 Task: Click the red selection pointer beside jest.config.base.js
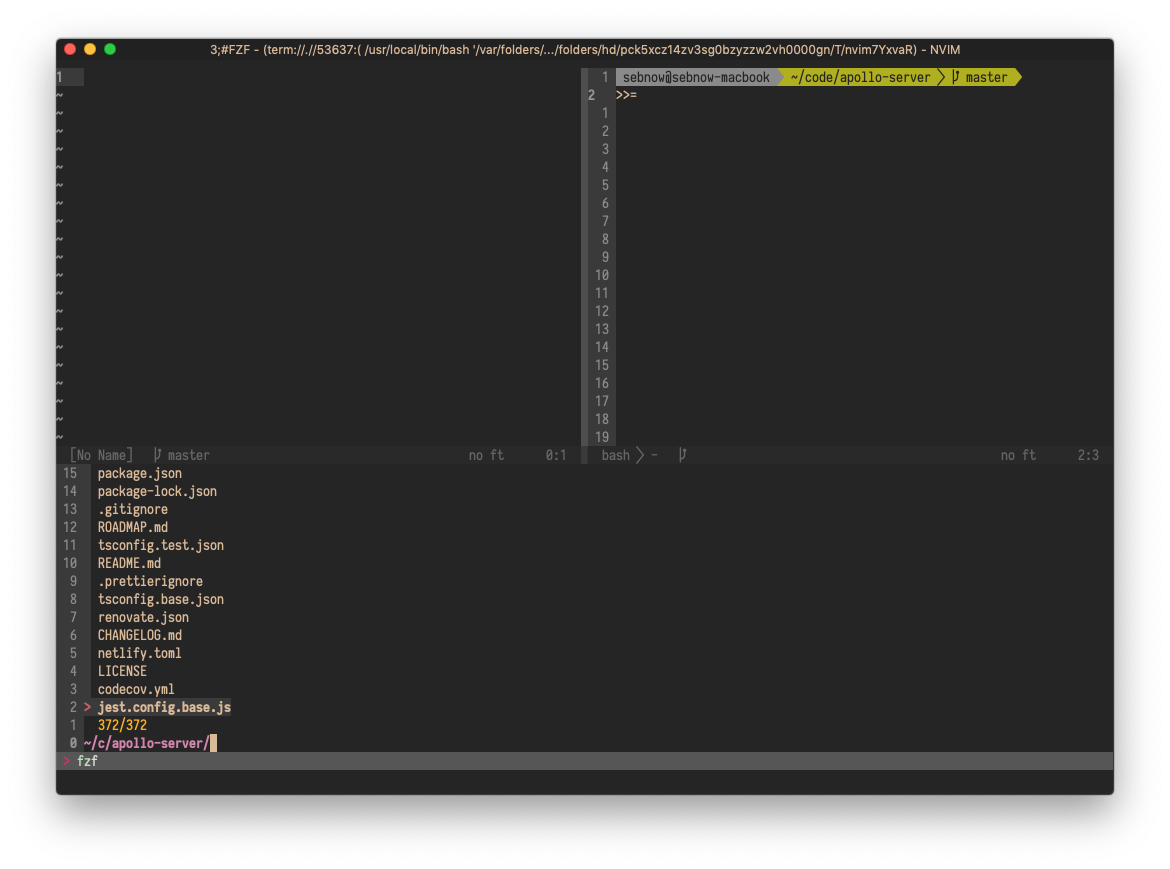tap(87, 707)
